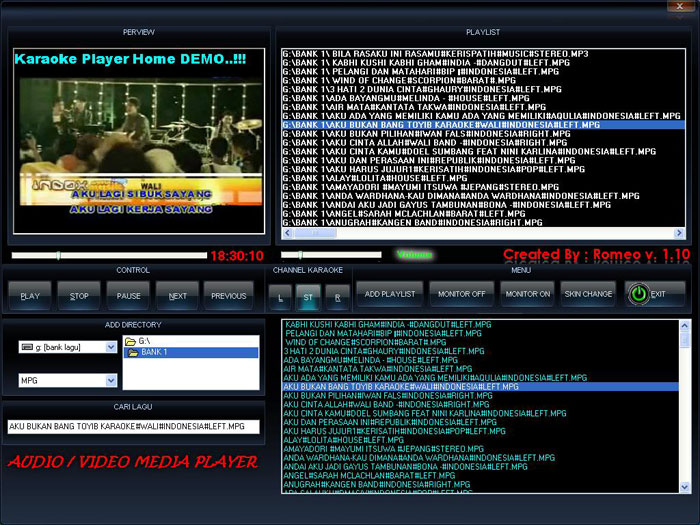Select playlist item AMAYADORI #MAYUMI ITSUWA
The image size is (700, 525).
coord(483,187)
